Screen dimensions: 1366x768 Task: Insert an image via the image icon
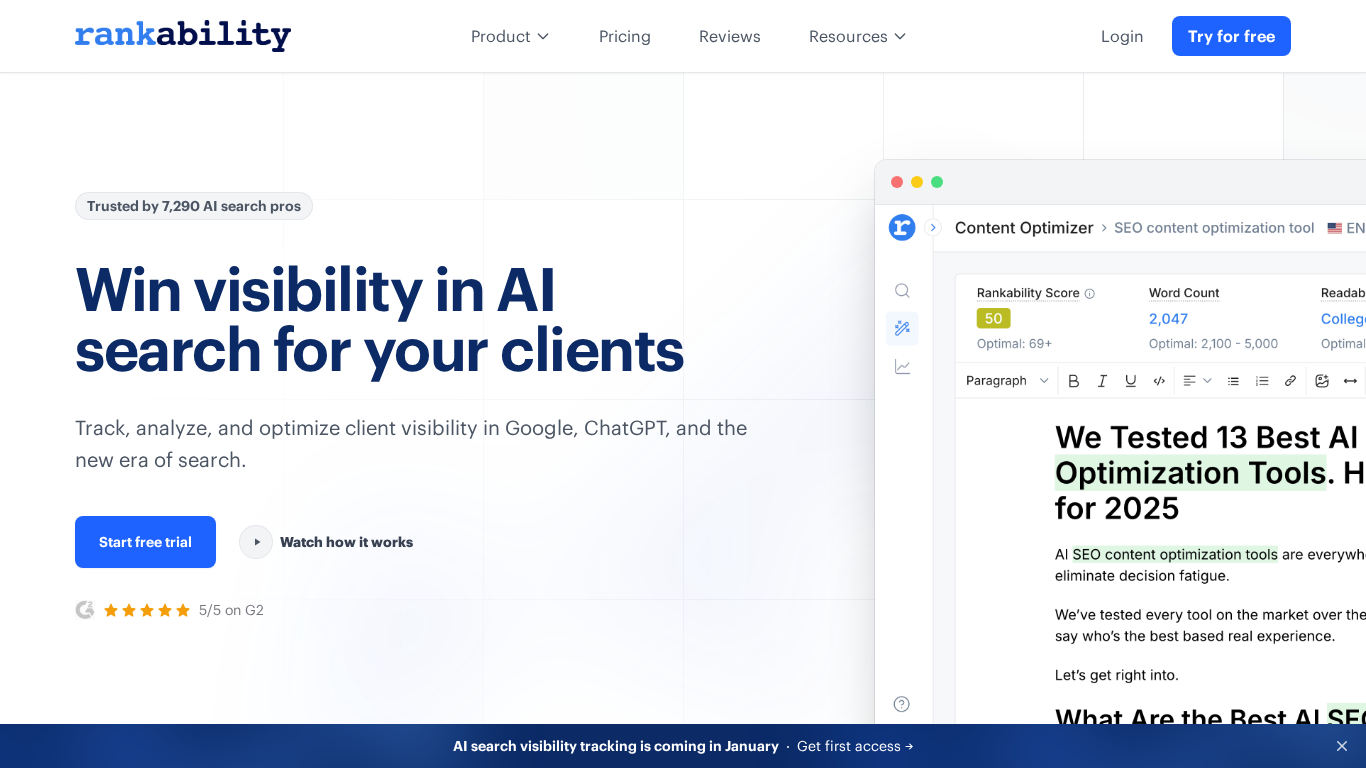(x=1321, y=380)
